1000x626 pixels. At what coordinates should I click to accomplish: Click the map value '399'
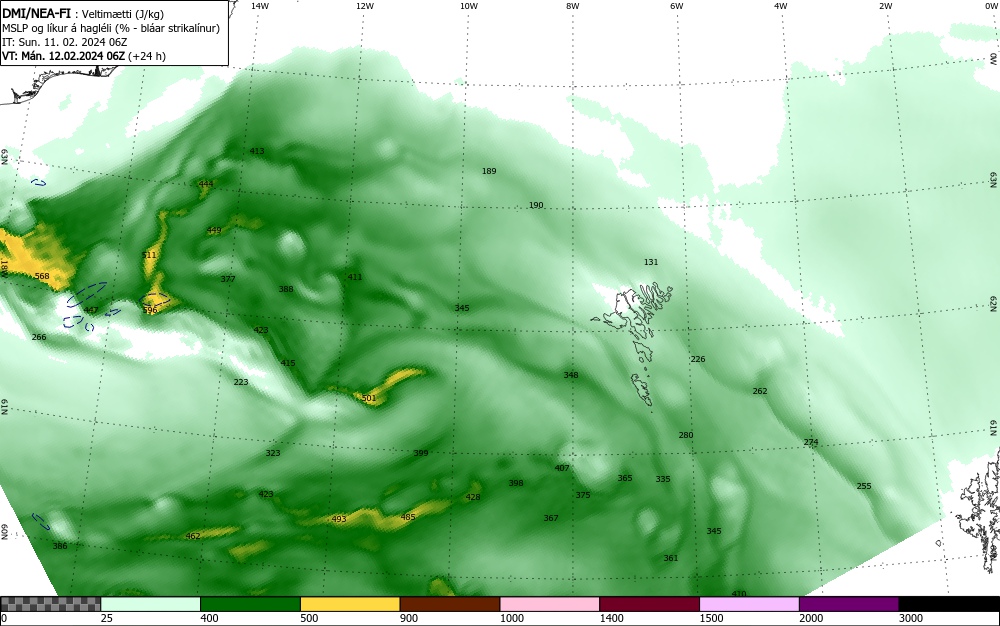tap(421, 453)
